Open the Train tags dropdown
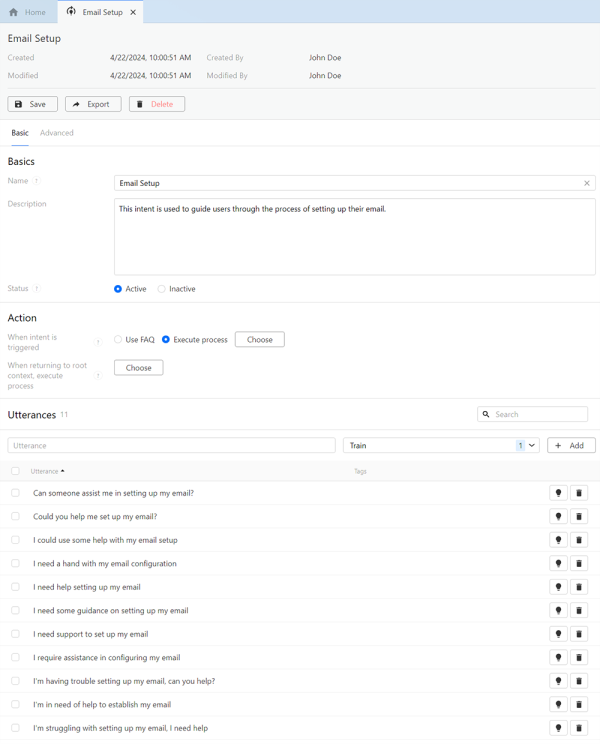 tap(441, 446)
